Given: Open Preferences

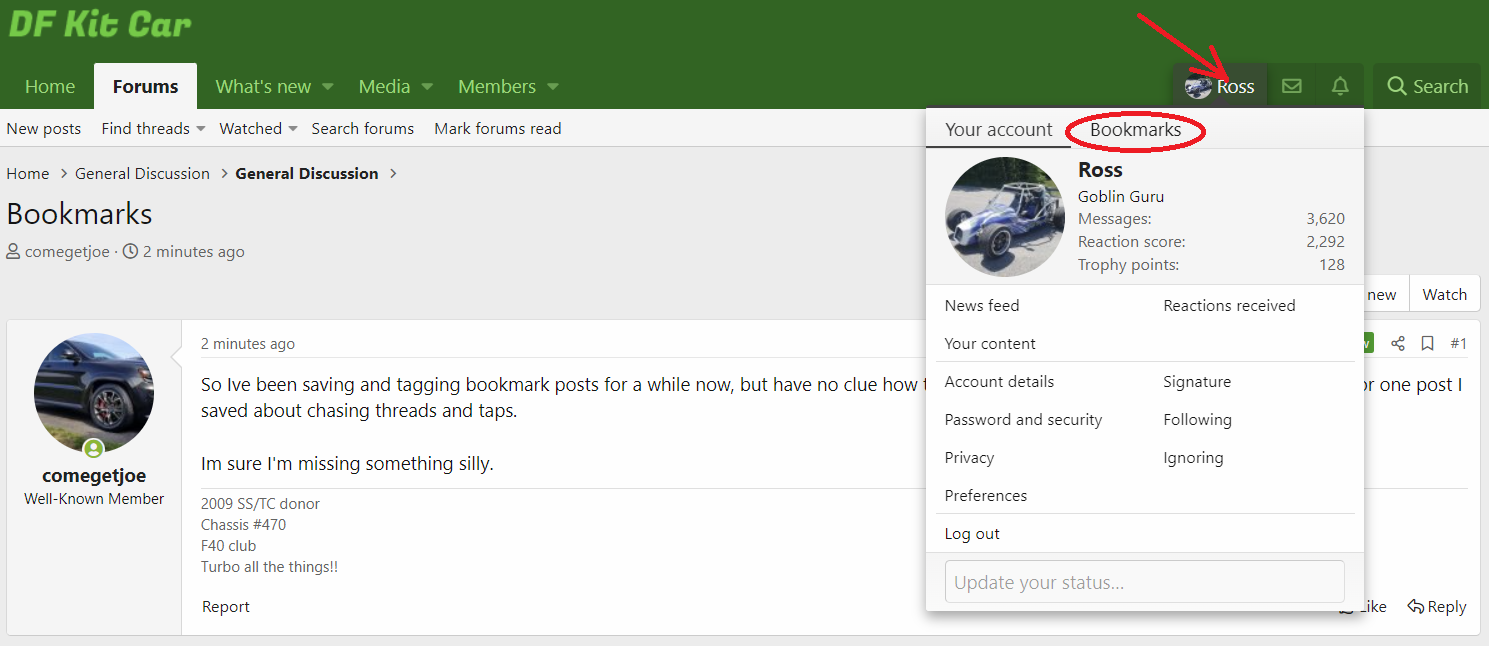Looking at the screenshot, I should tap(986, 496).
